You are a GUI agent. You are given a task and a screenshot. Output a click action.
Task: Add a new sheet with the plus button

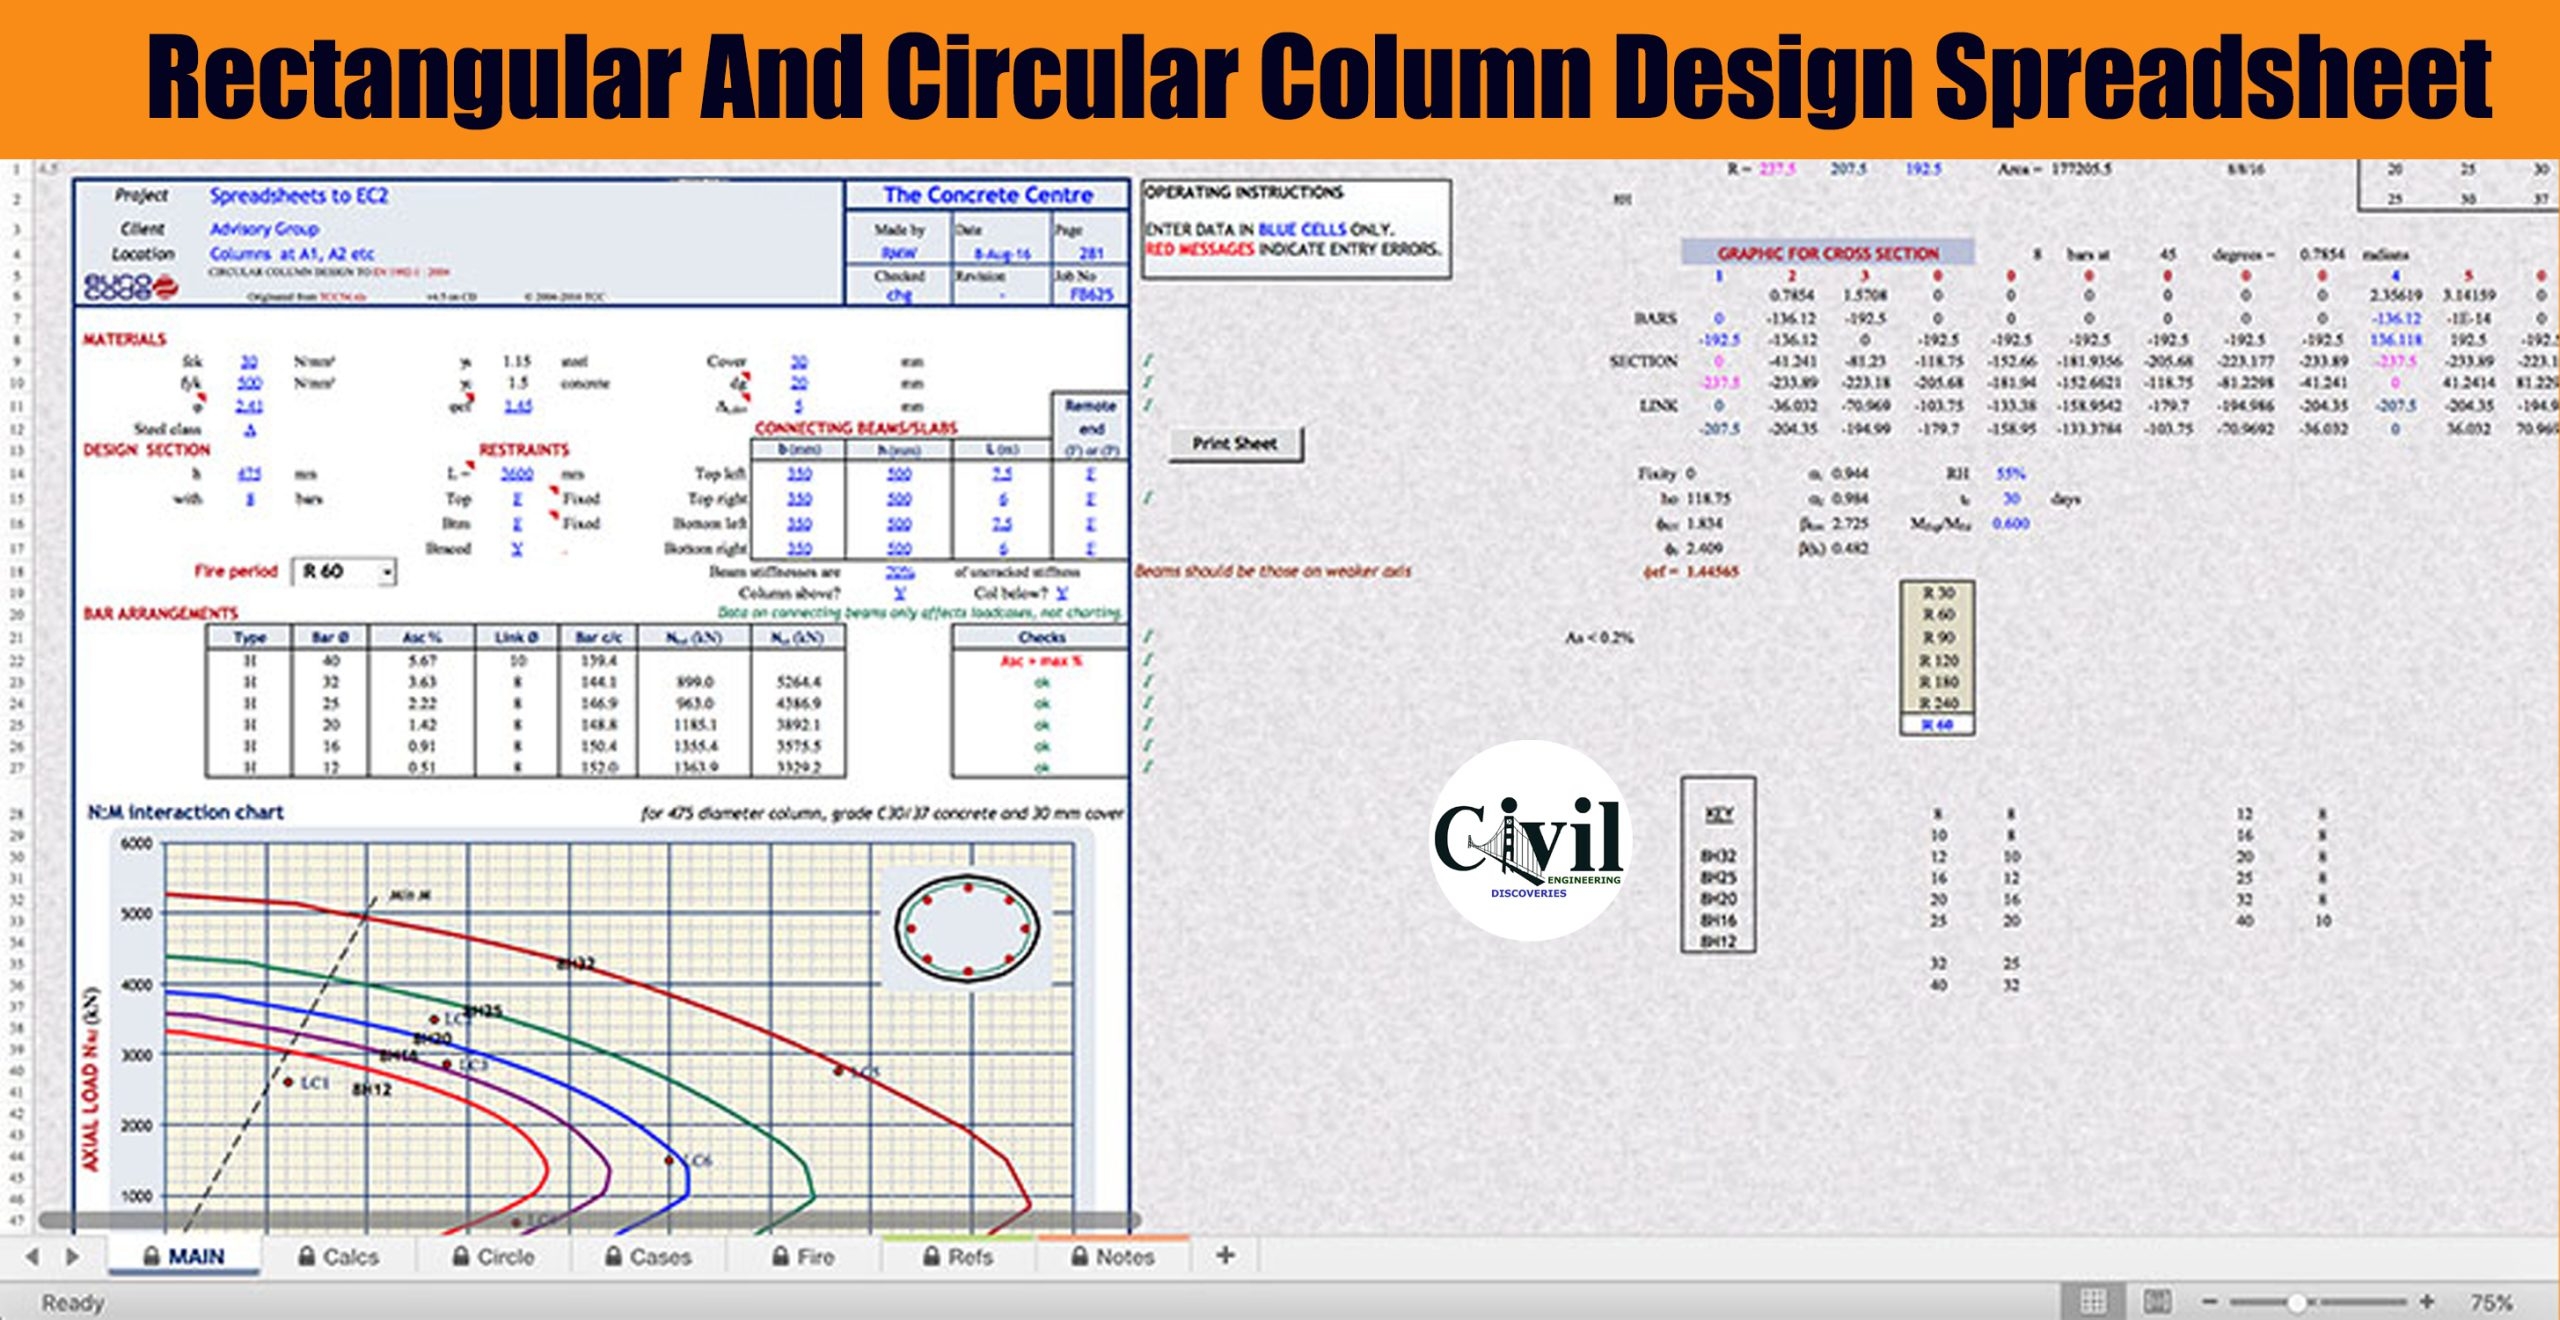click(x=1225, y=1255)
